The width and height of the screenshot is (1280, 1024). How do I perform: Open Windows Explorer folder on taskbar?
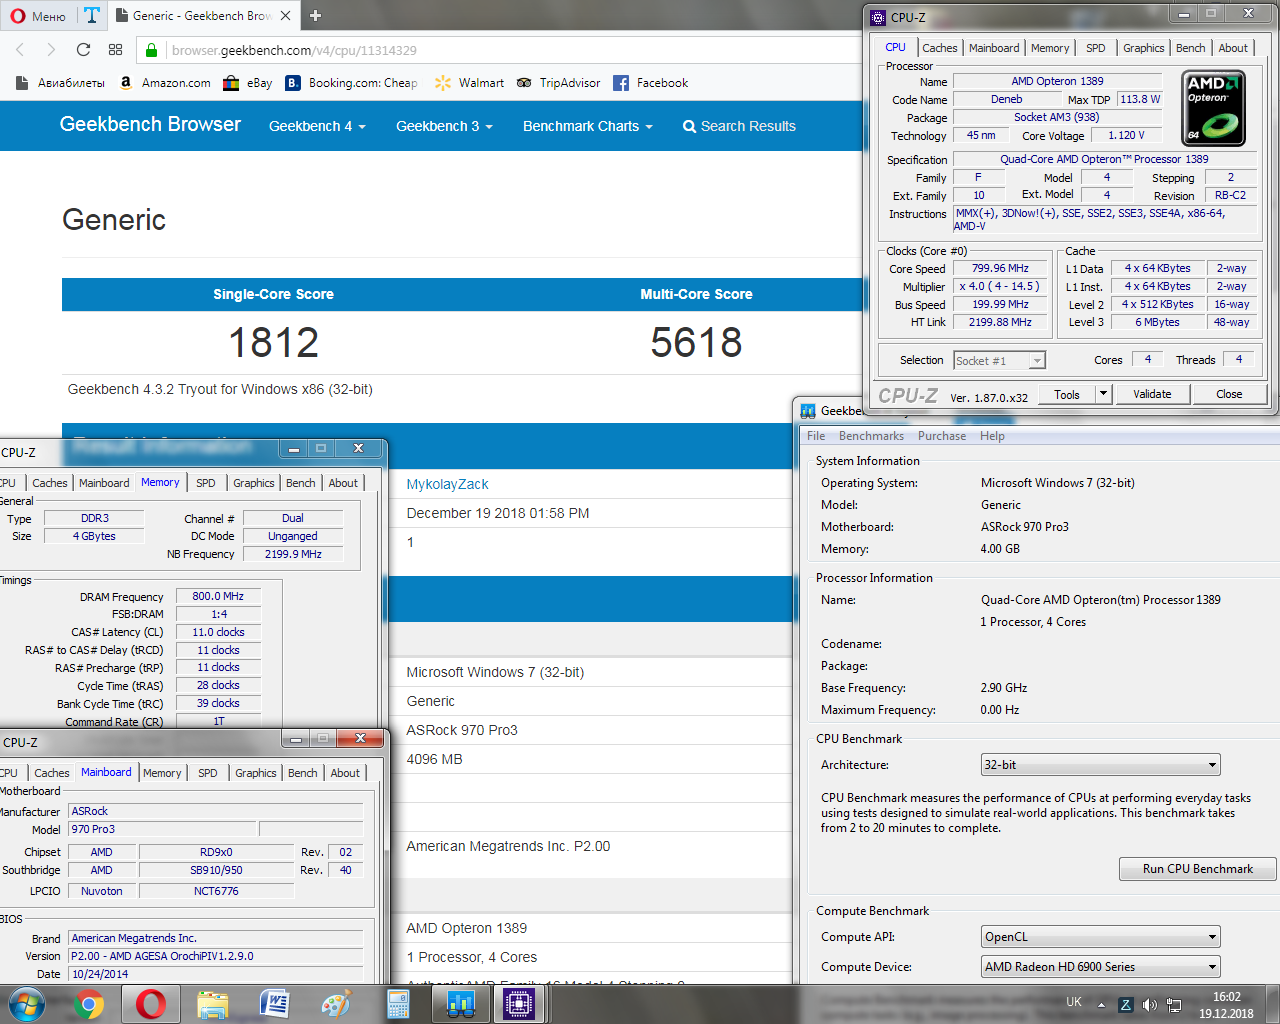point(213,1004)
